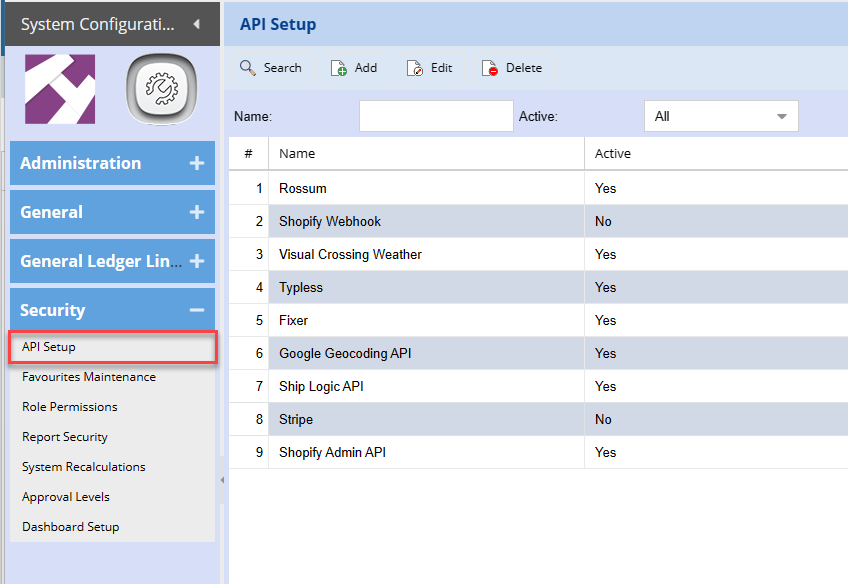Screen dimensions: 848x584
Task: Expand the General Ledger Links section
Action: tap(196, 261)
